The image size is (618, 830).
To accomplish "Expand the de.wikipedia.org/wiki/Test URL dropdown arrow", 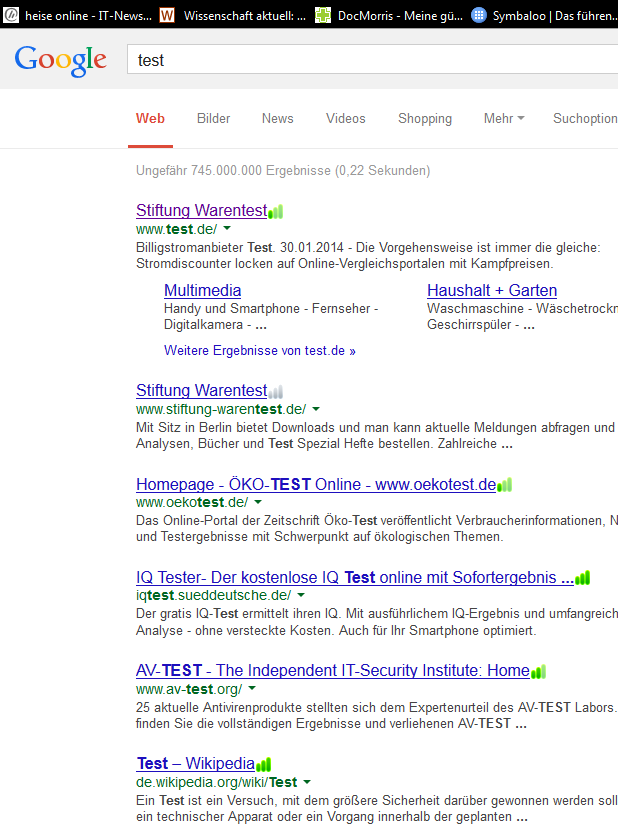I will point(307,782).
